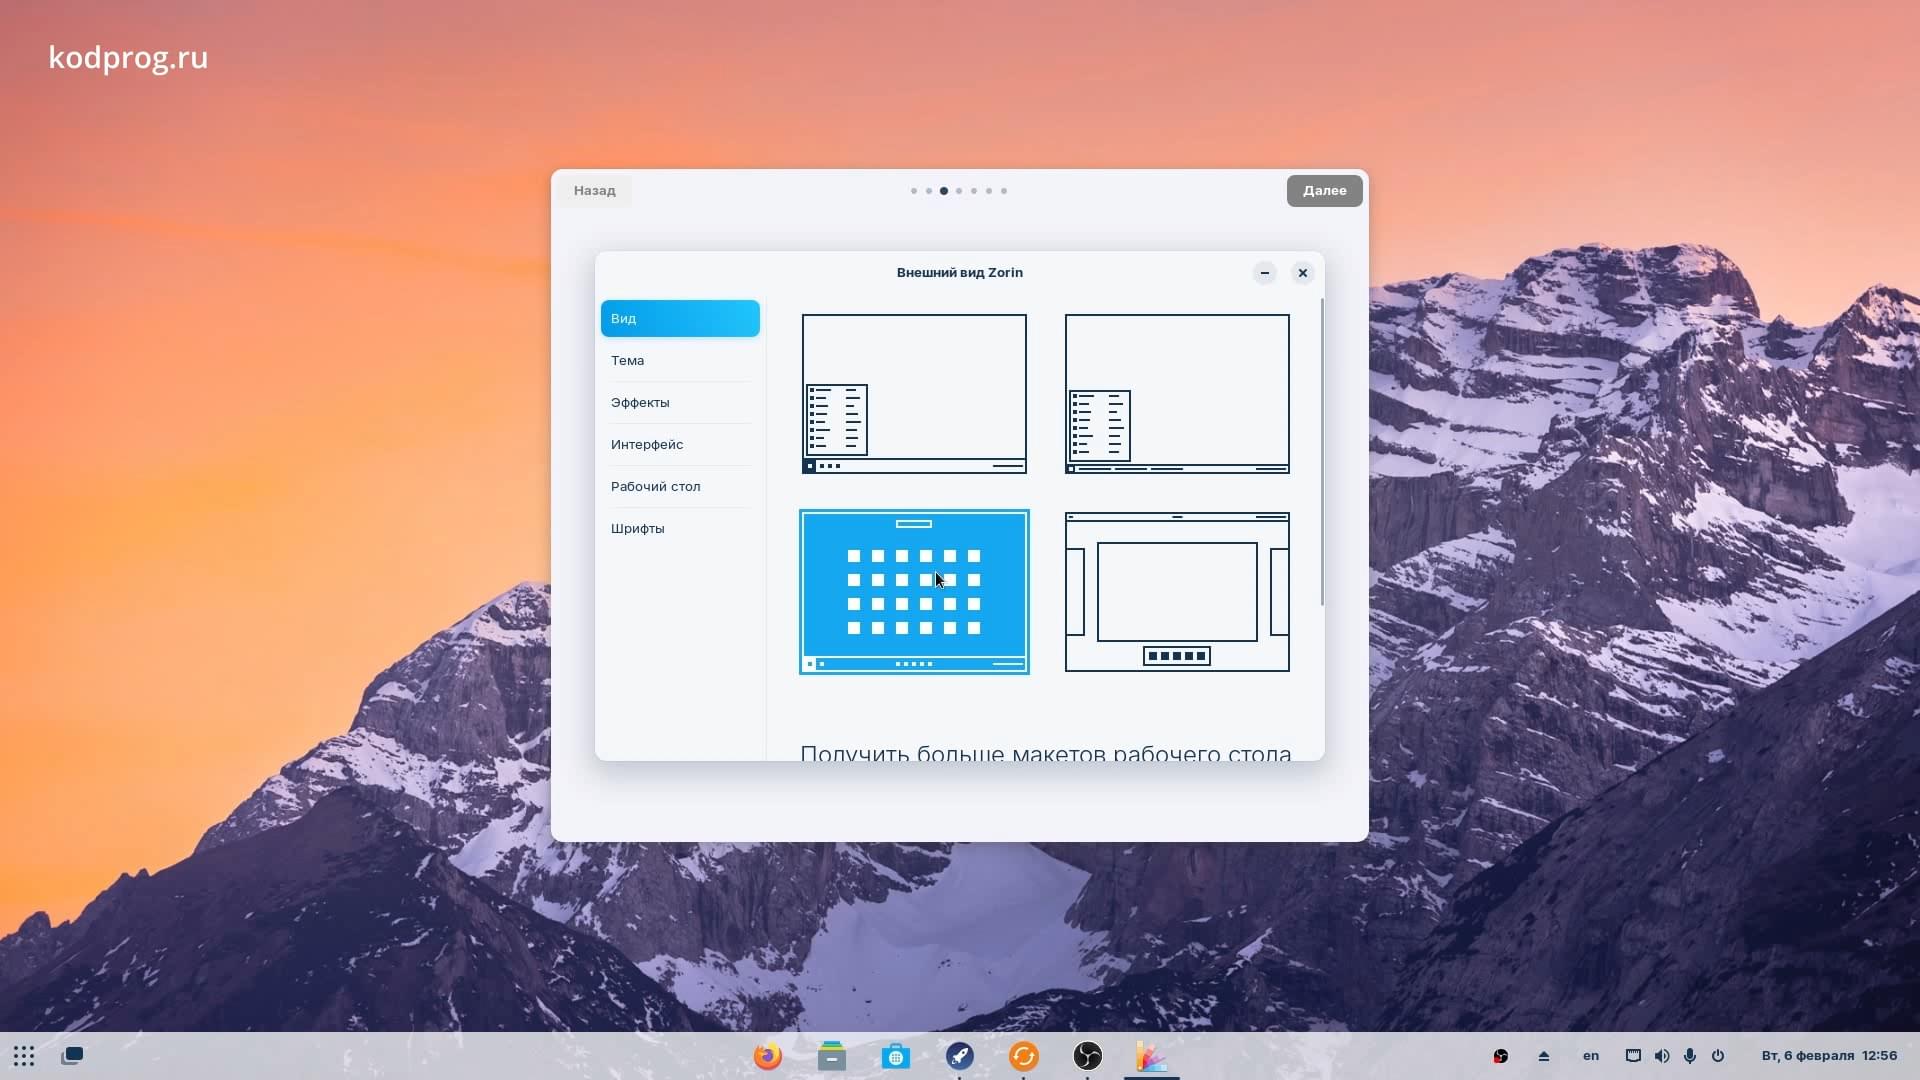Image resolution: width=1920 pixels, height=1080 pixels.
Task: Choose the Windows-like layout with small taskbar icons
Action: [x=914, y=394]
